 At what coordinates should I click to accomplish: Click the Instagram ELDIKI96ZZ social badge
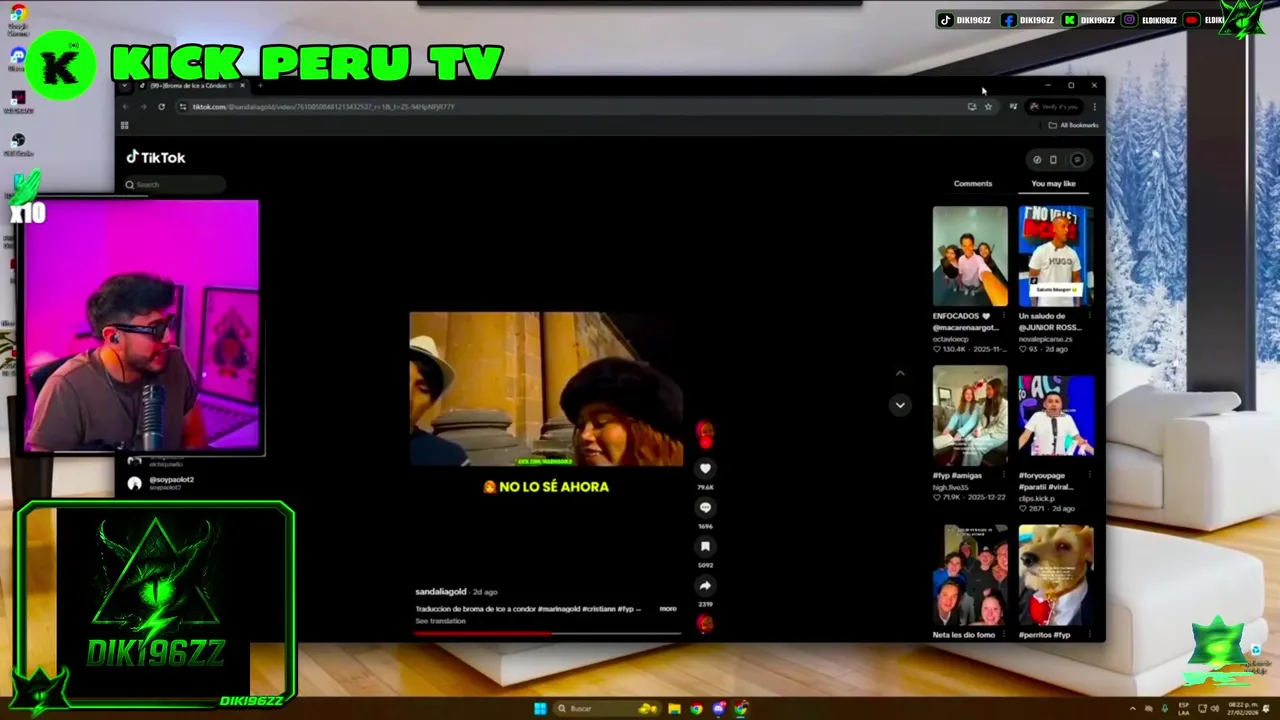(1151, 20)
